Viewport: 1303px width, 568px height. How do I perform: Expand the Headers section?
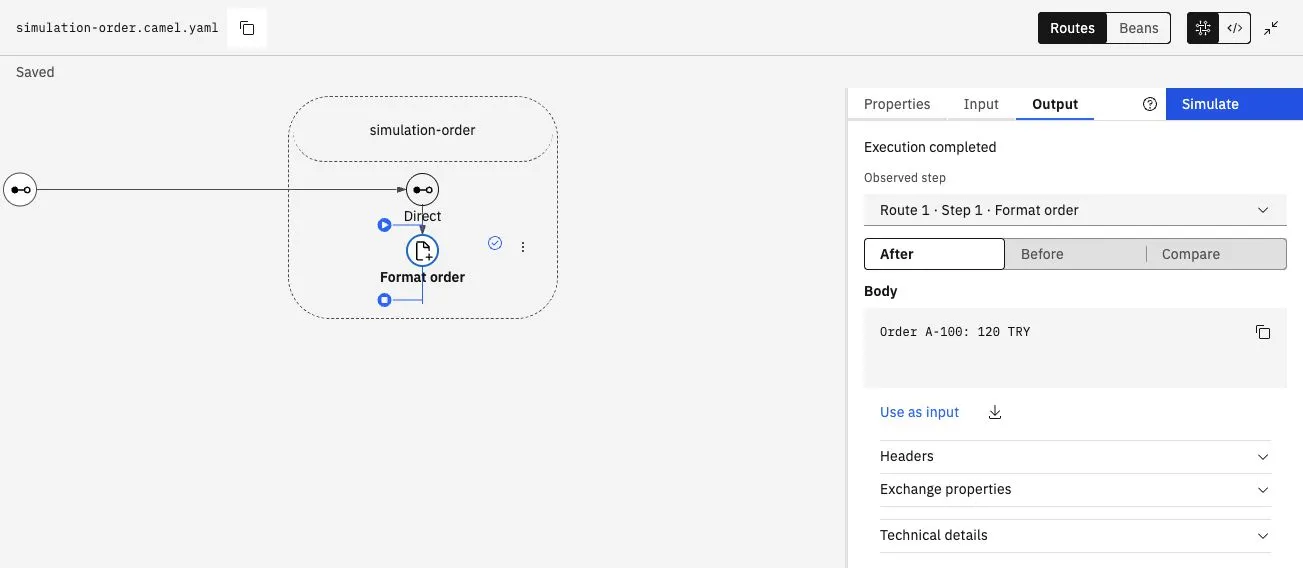(x=1075, y=456)
